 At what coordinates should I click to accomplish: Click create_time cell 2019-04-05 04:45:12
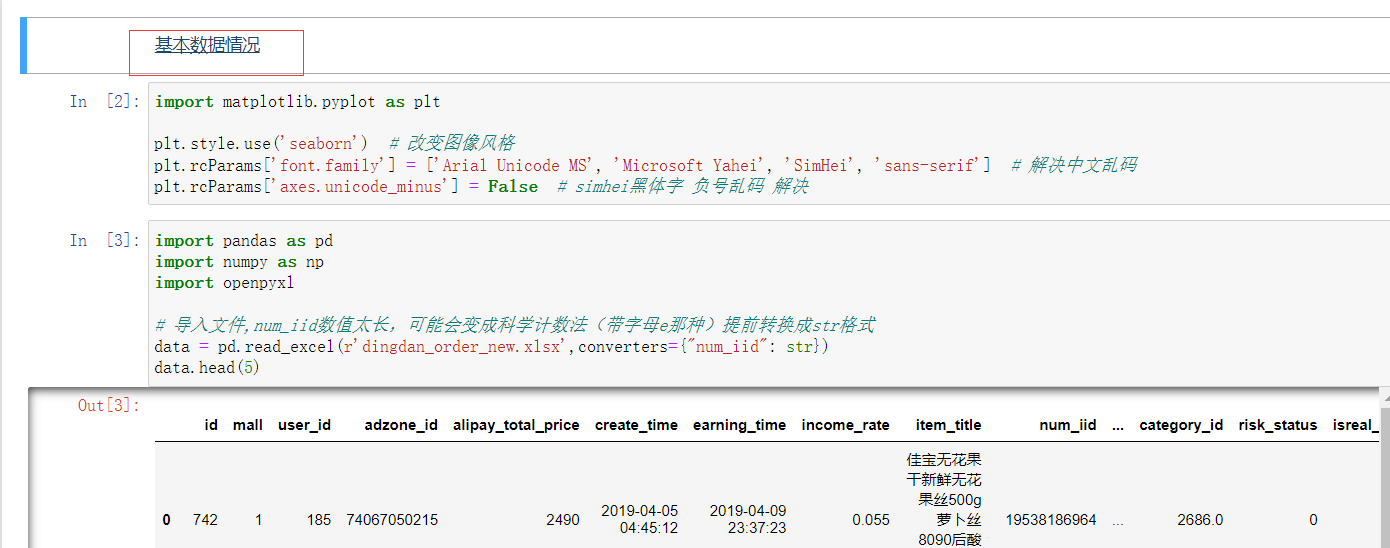pyautogui.click(x=639, y=519)
